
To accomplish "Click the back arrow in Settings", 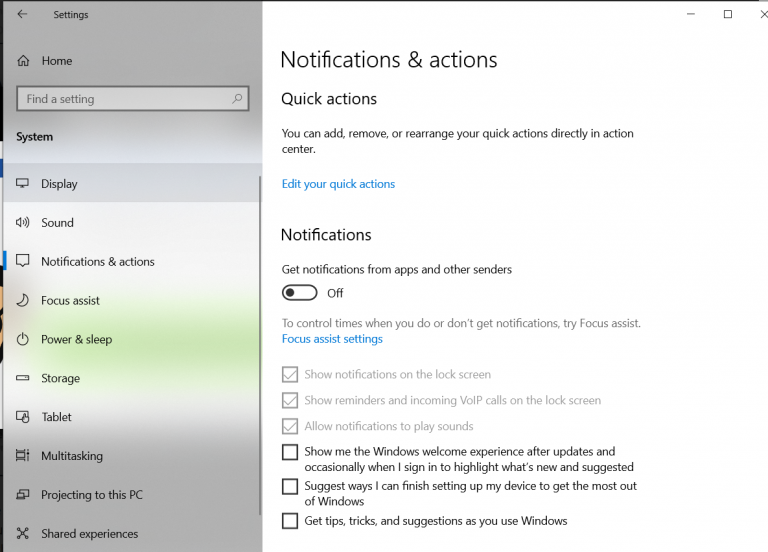I will [x=22, y=14].
